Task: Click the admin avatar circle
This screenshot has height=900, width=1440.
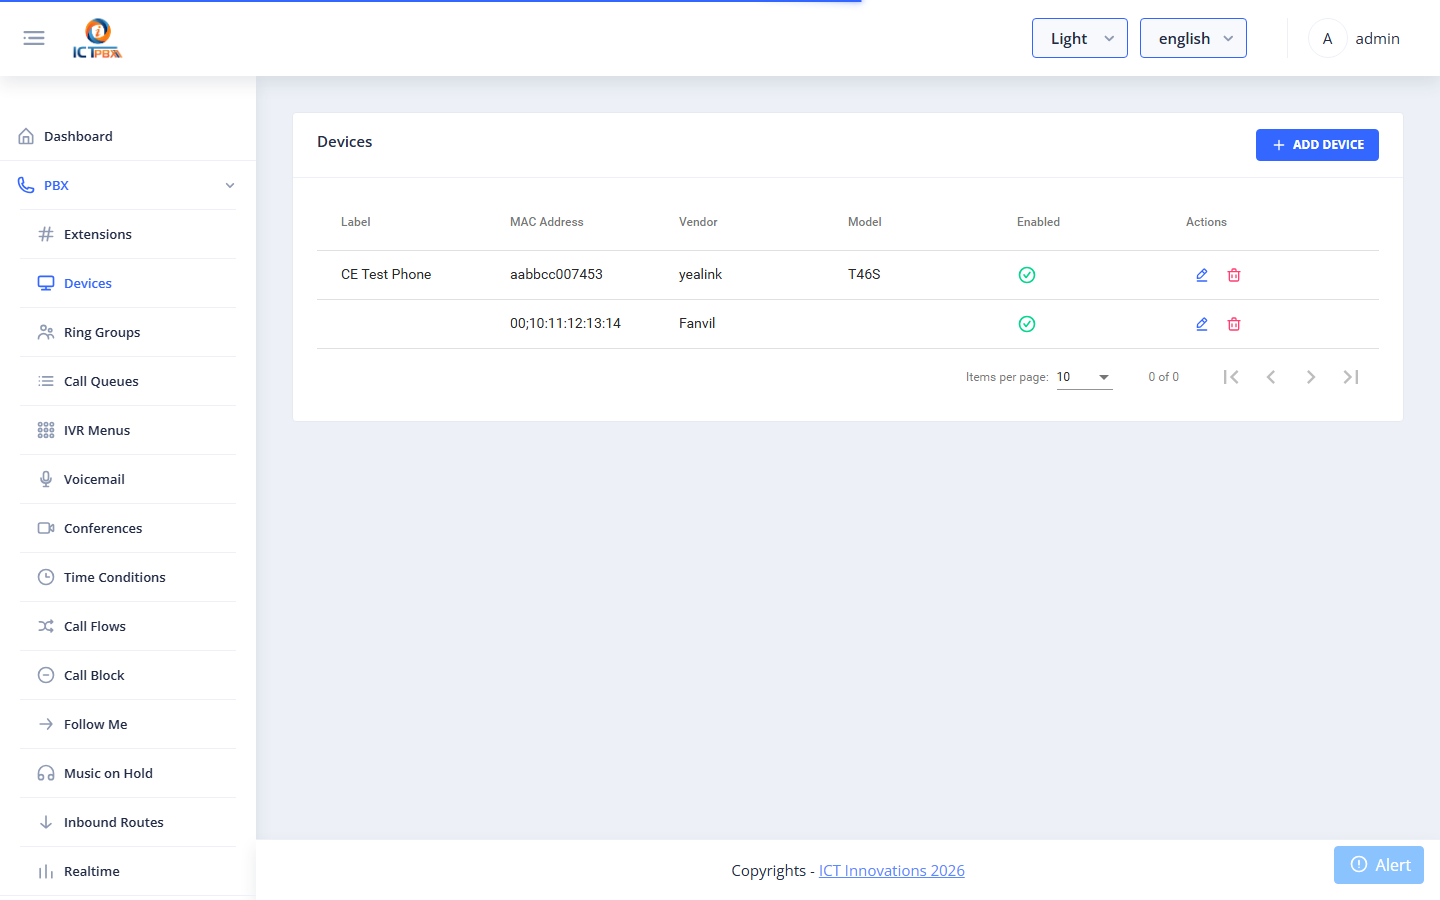Action: 1327,38
